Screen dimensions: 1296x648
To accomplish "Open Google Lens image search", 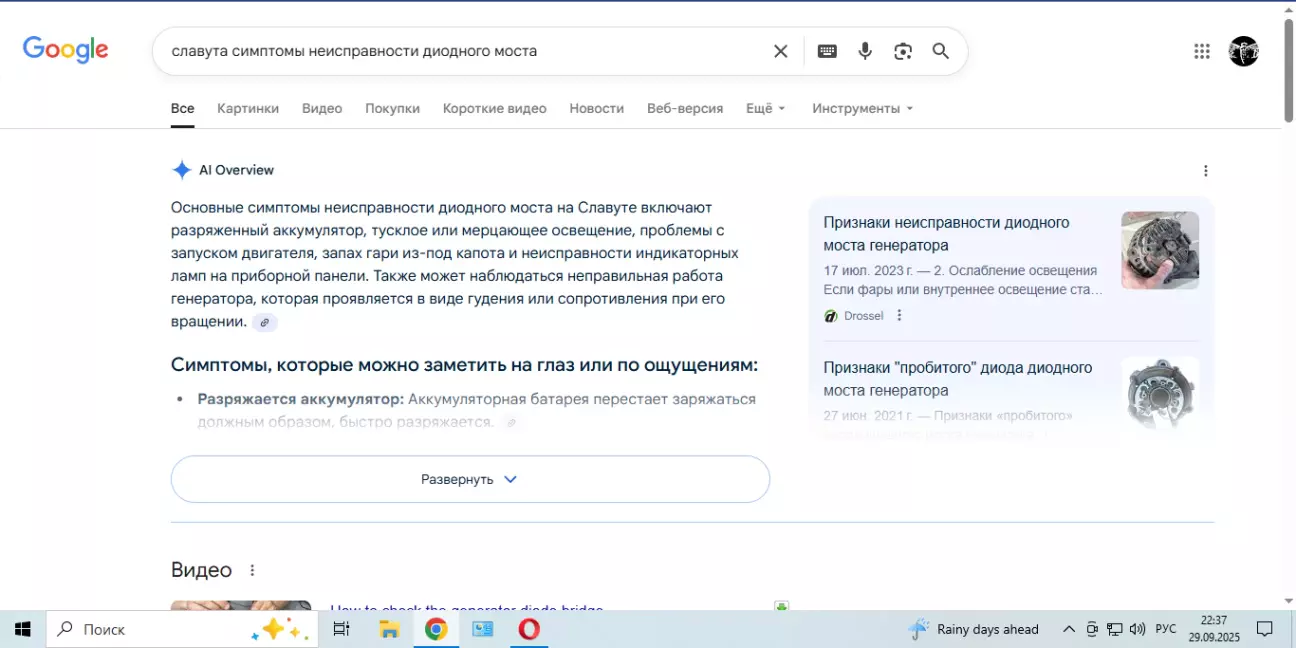I will point(903,51).
